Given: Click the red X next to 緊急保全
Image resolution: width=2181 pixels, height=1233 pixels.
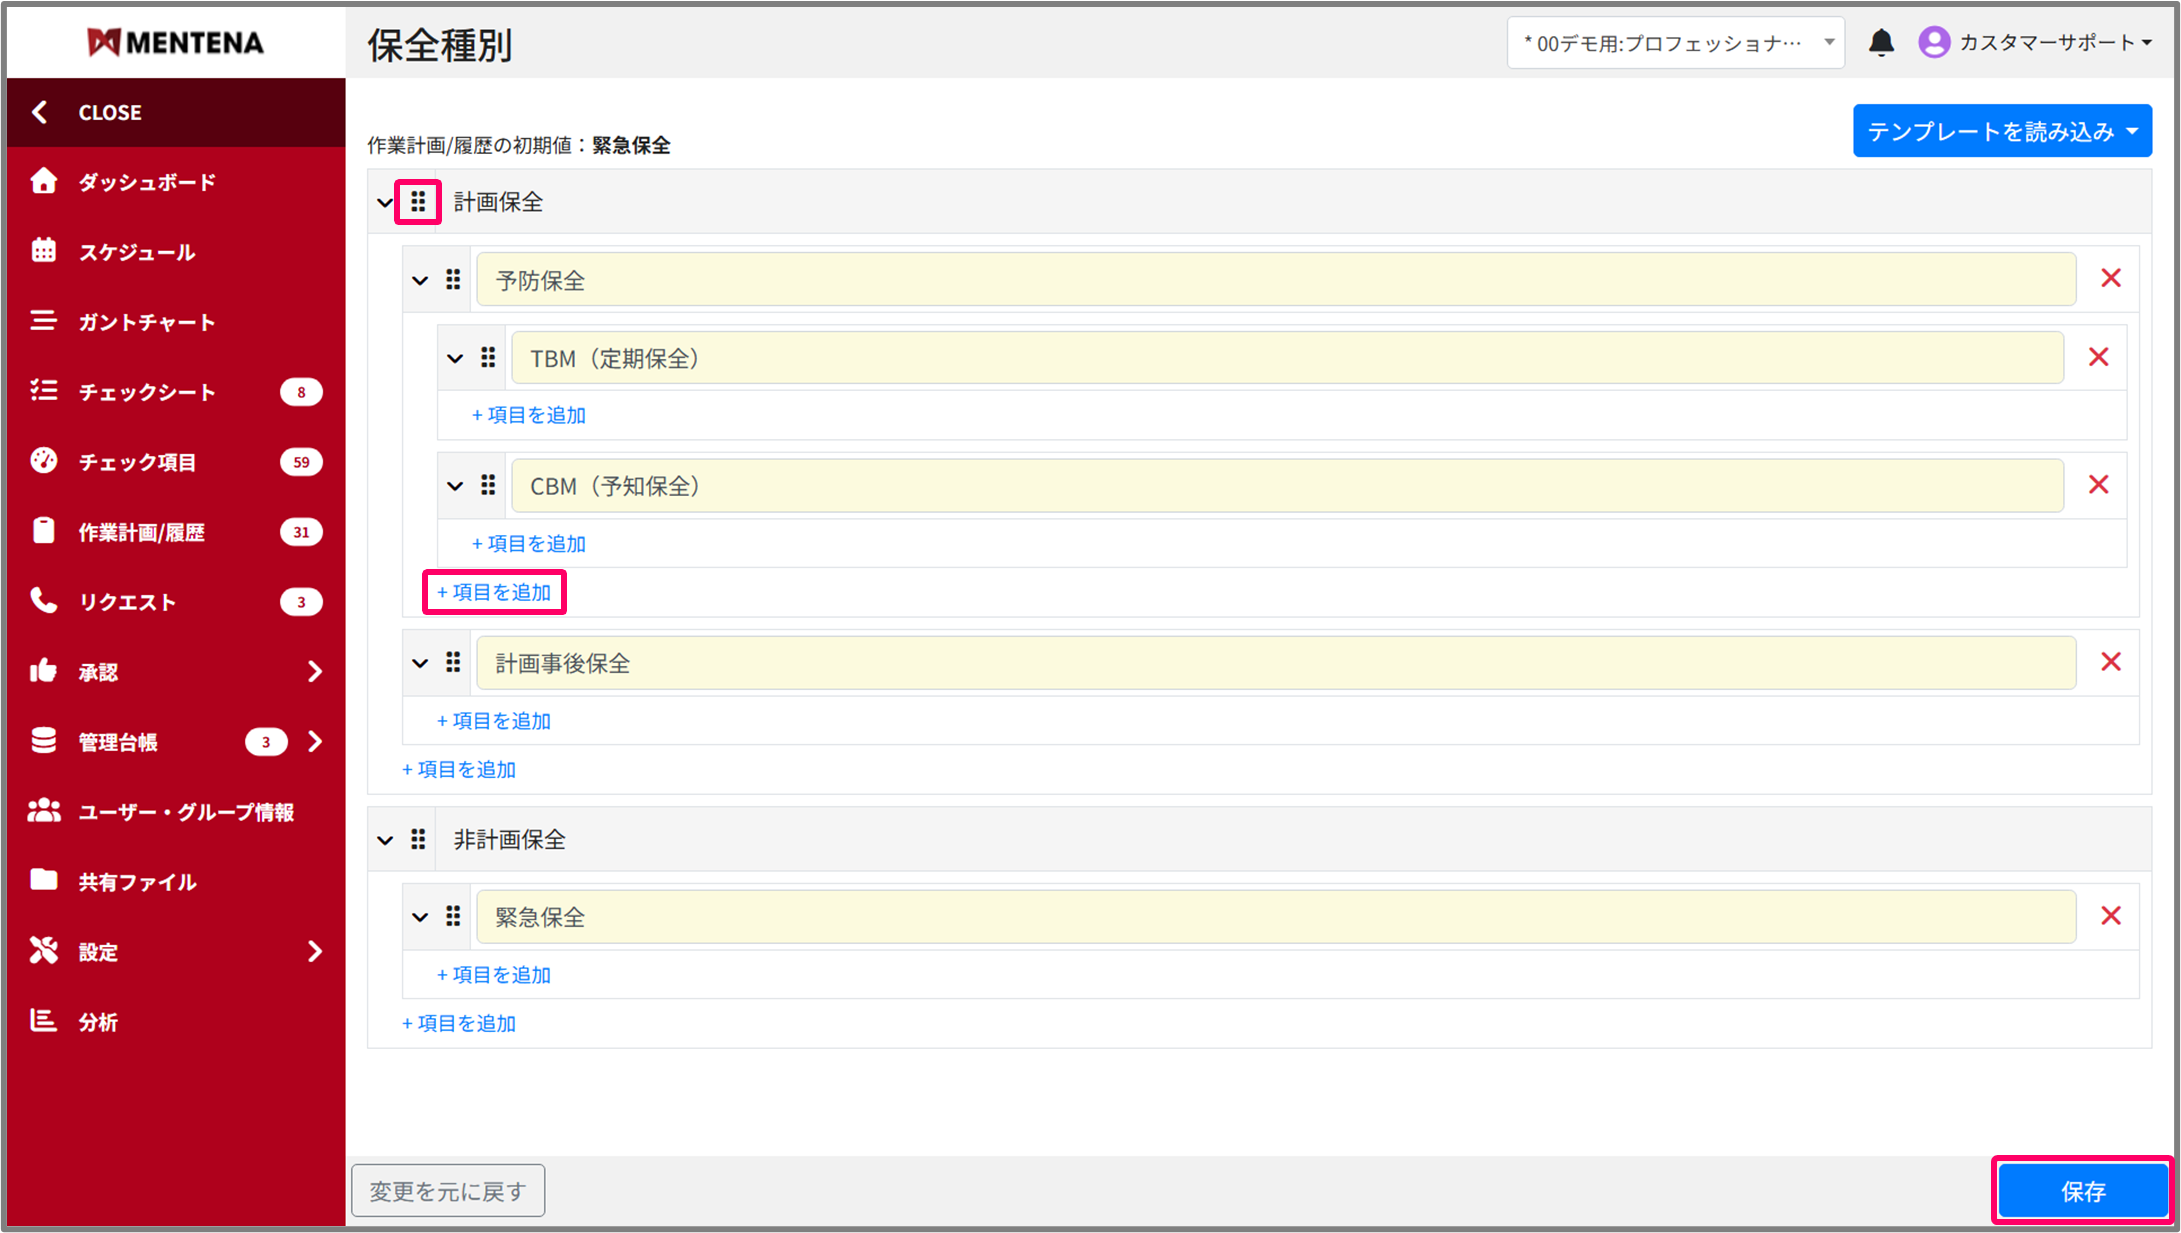Looking at the screenshot, I should [x=2110, y=916].
